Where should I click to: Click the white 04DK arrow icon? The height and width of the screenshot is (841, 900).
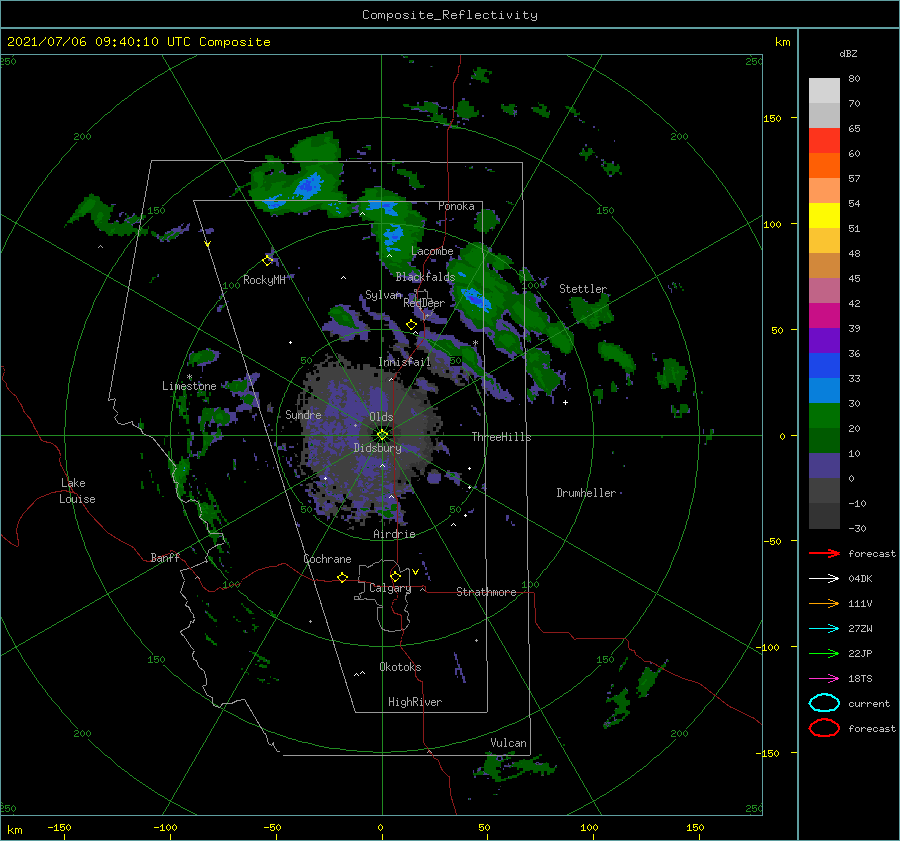point(824,579)
